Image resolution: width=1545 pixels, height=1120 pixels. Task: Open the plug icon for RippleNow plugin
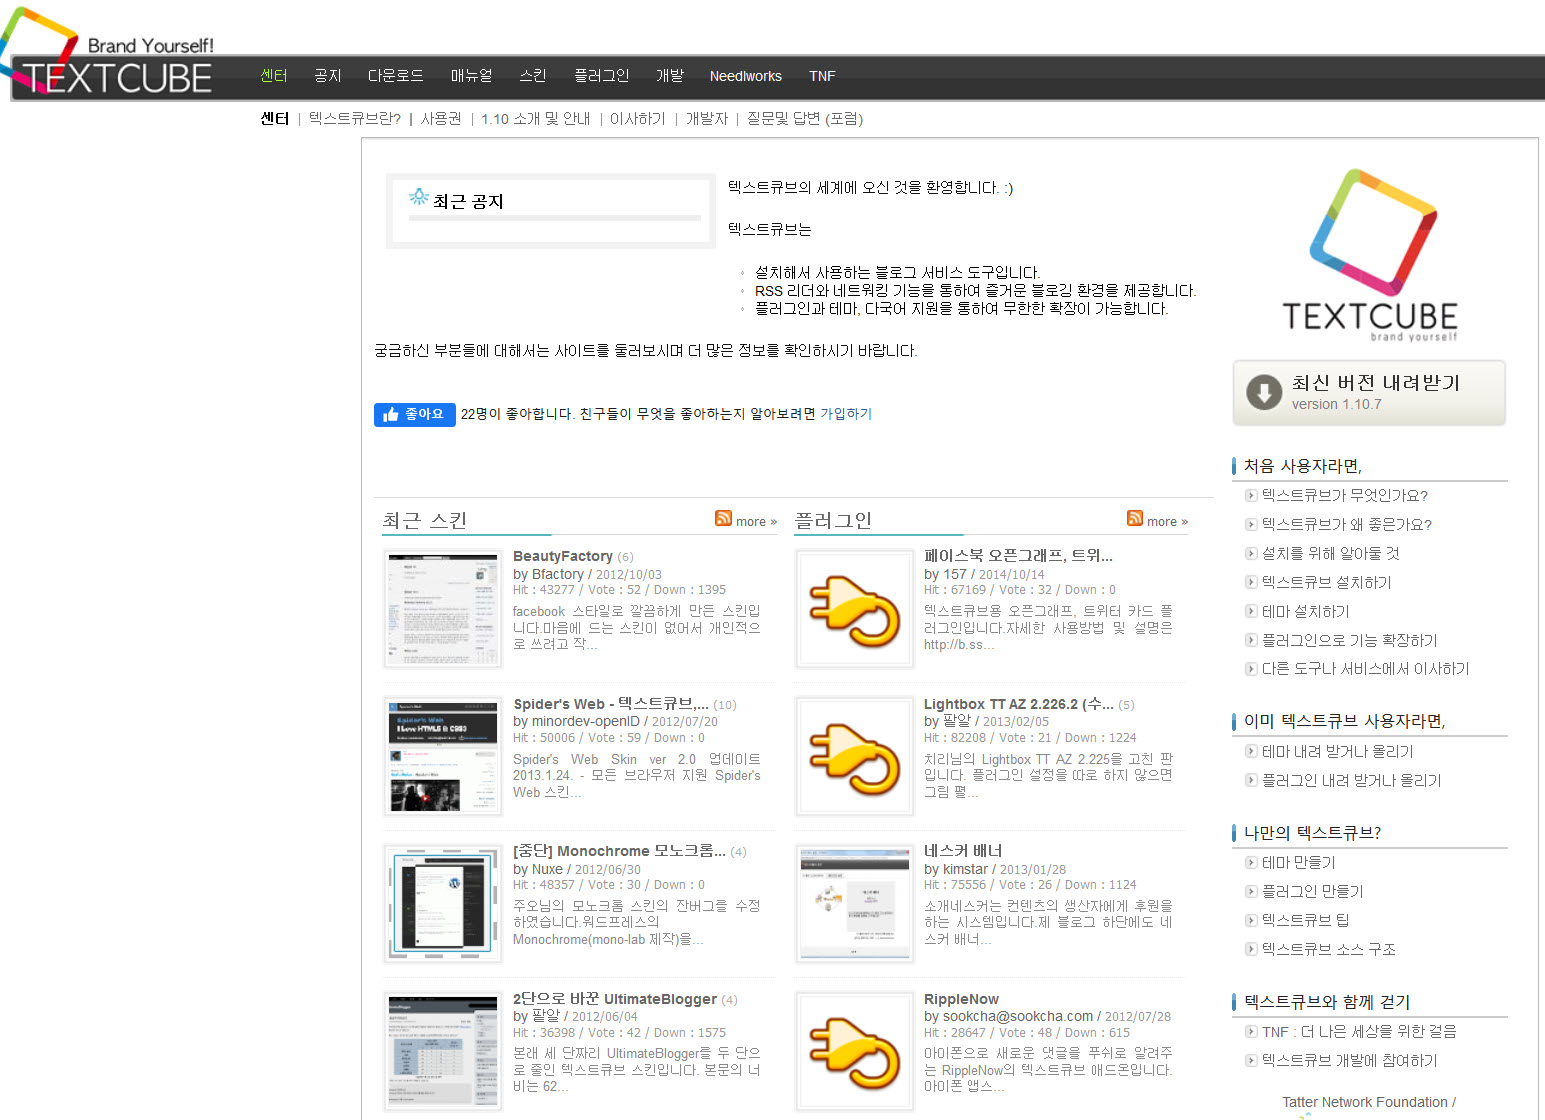(x=855, y=1051)
